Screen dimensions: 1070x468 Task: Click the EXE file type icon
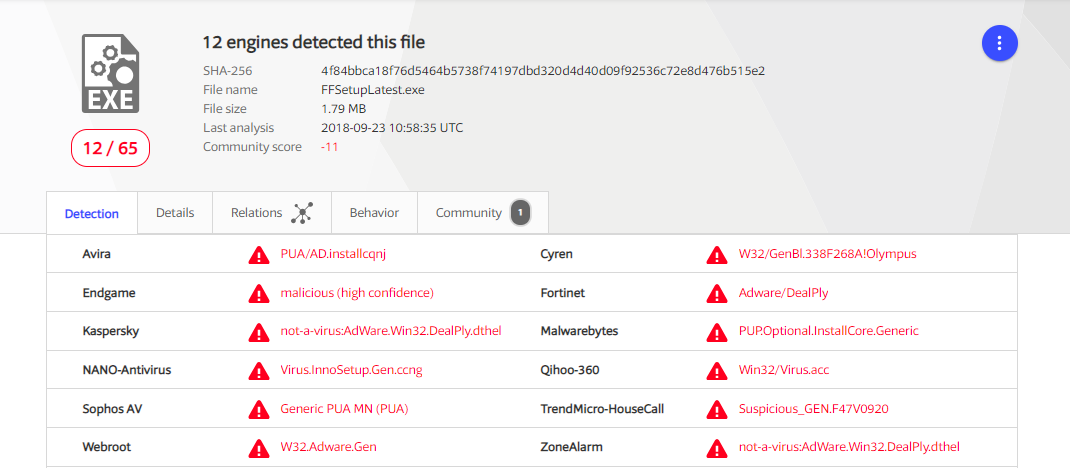[x=111, y=74]
